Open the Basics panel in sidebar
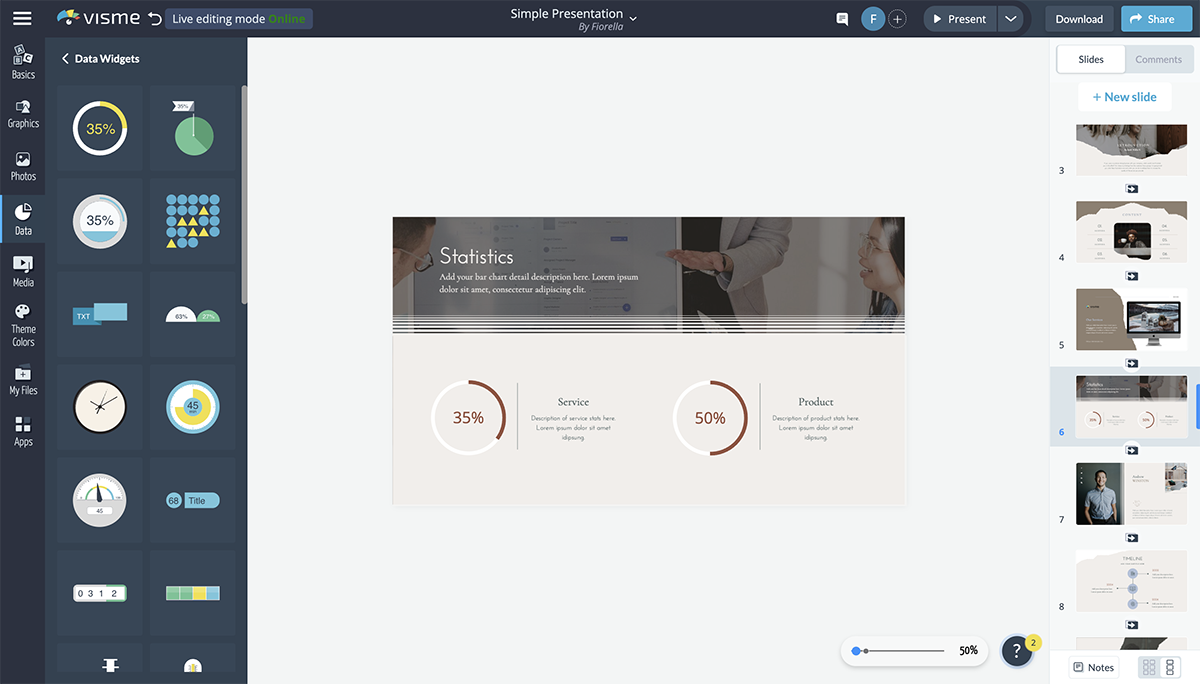Viewport: 1200px width, 684px height. click(23, 62)
